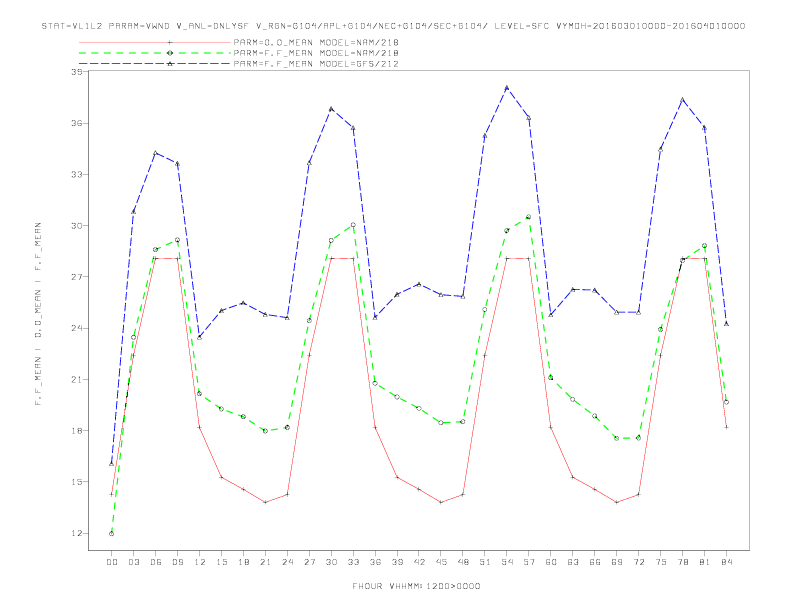
Task: Click y-axis tick value 15
Action: (76, 482)
